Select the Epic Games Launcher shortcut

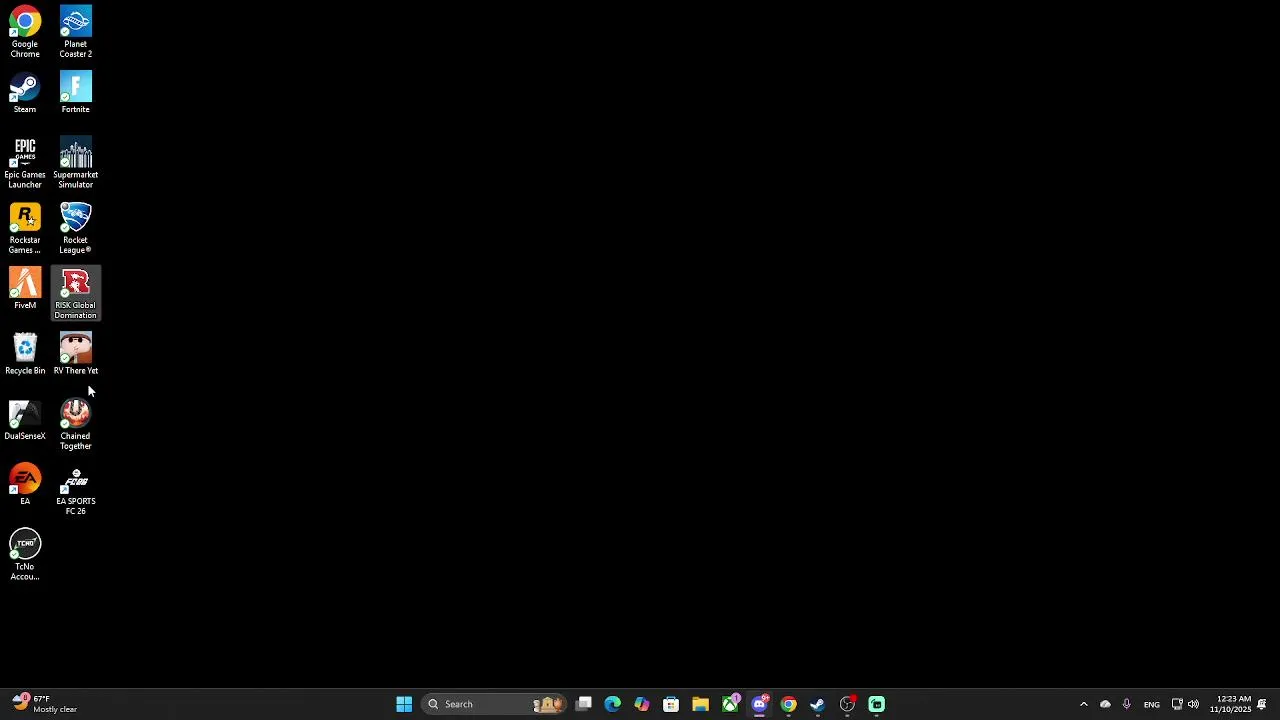tap(25, 163)
